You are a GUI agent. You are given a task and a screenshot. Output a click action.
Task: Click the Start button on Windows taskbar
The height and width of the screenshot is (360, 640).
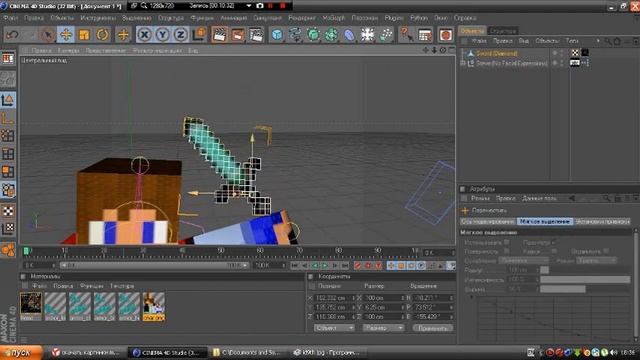(x=21, y=353)
